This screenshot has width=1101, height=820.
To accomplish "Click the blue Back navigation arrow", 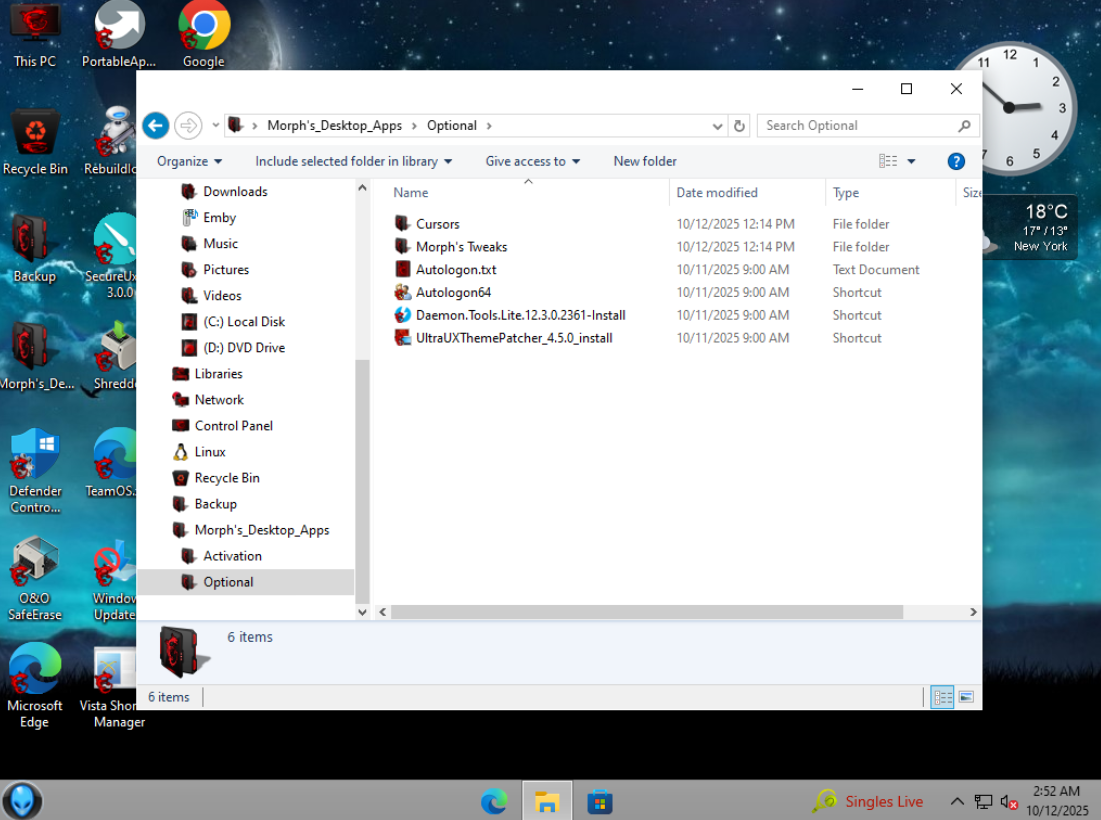I will (x=155, y=125).
